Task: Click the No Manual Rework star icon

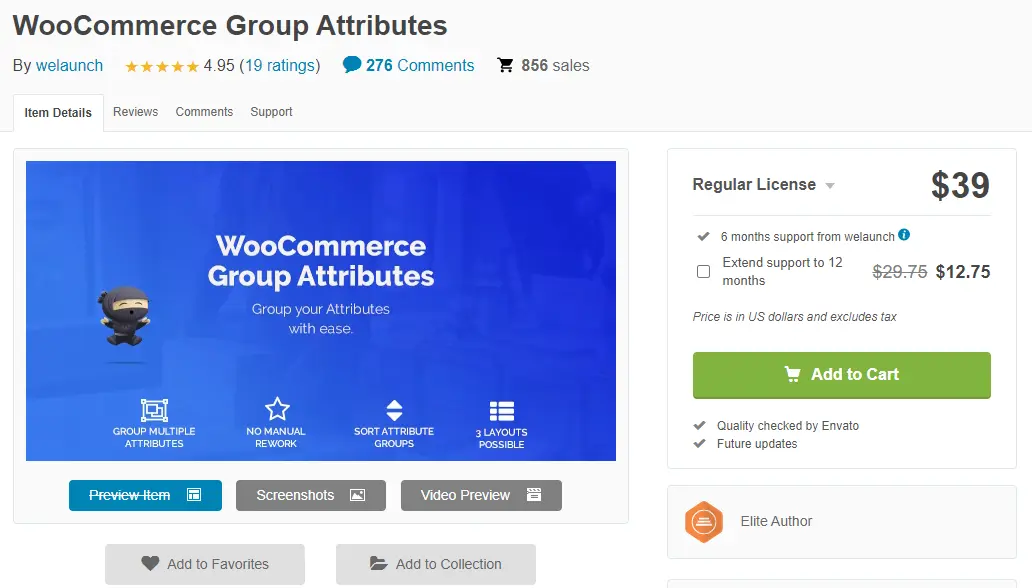Action: [277, 409]
